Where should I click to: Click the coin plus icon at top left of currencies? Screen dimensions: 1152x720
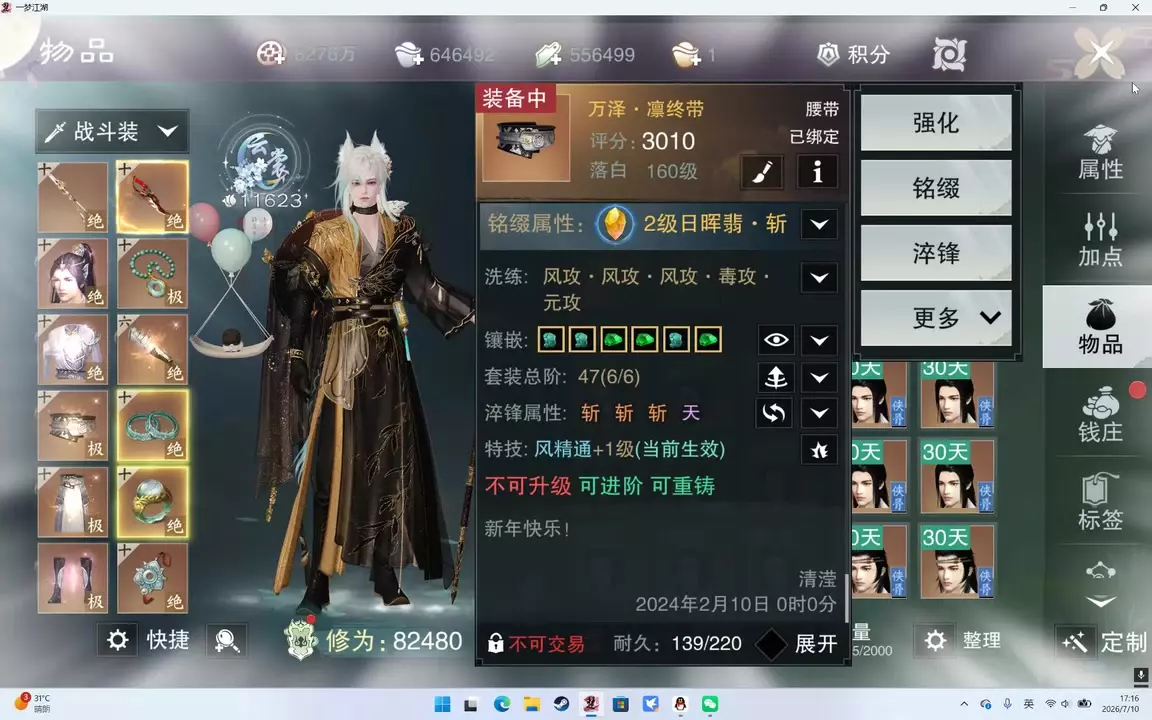(x=270, y=54)
